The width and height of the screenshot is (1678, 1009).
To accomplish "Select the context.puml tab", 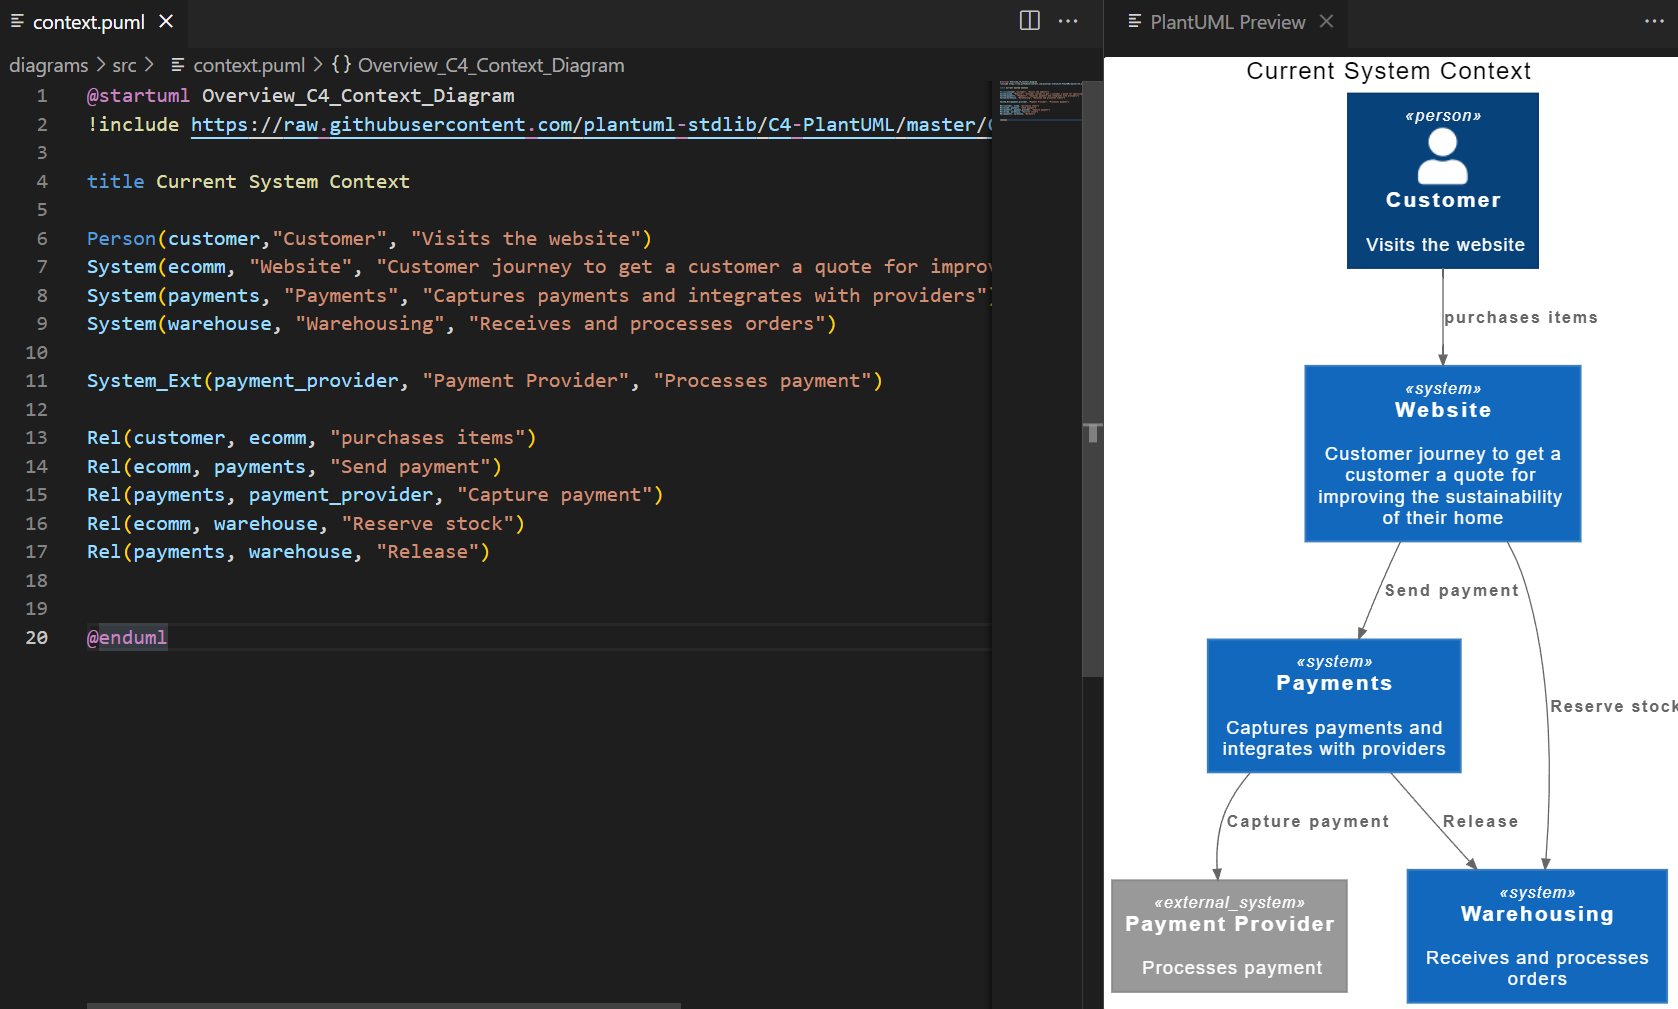I will pyautogui.click(x=93, y=21).
